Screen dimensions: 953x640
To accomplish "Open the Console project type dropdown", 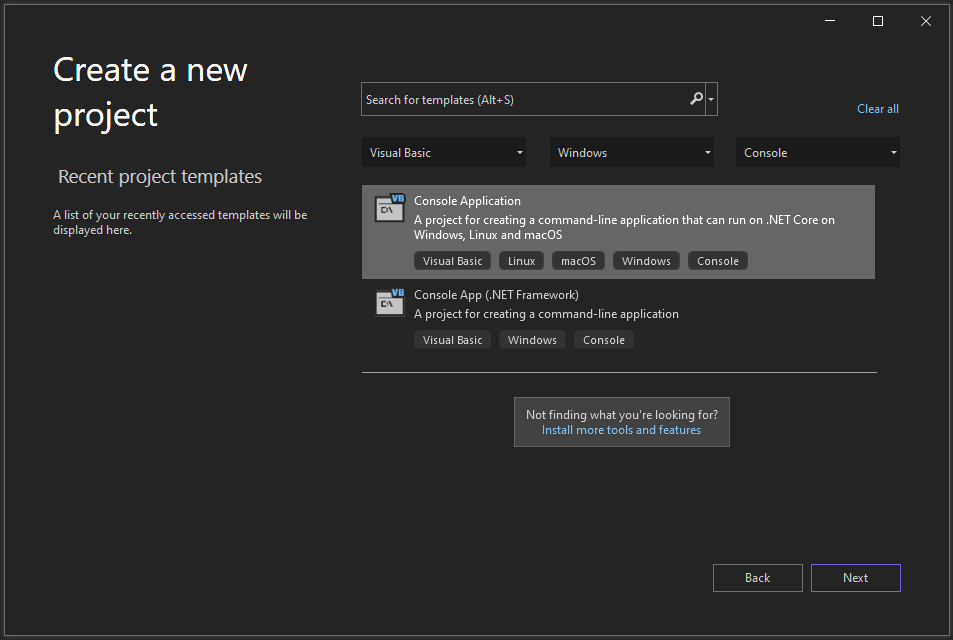I will pyautogui.click(x=818, y=153).
